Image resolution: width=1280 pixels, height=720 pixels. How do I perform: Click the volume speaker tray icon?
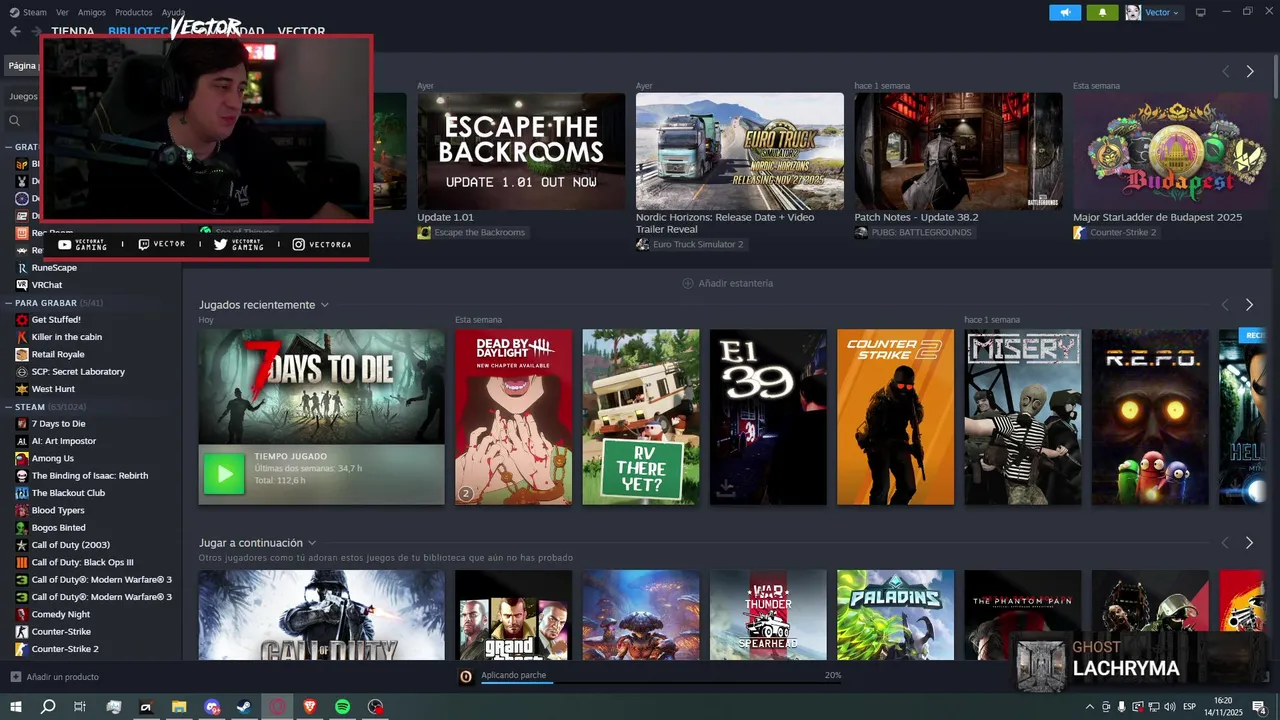coord(1169,707)
